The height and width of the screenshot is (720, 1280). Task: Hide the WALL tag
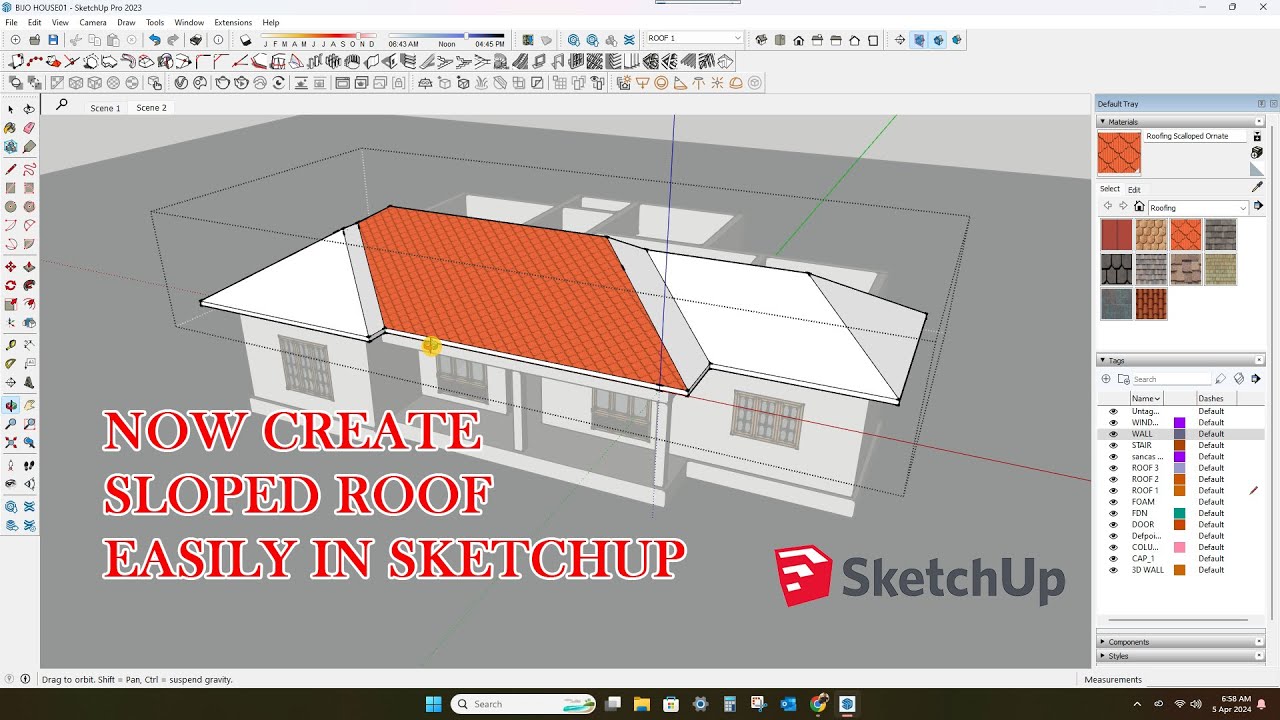pos(1112,434)
